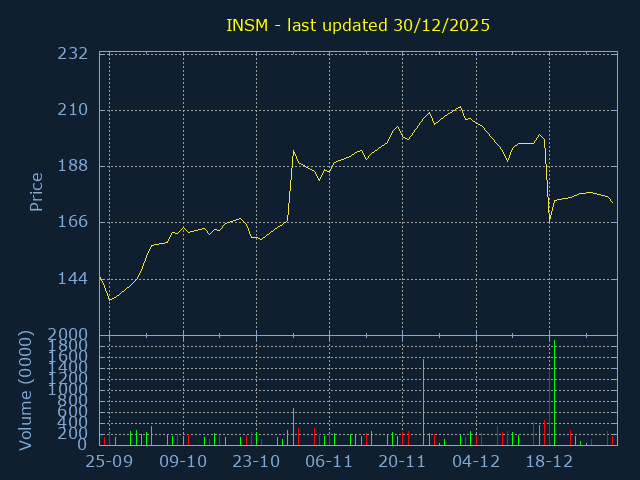Click the tall red volume bar near 18-12
This screenshot has height=480, width=640.
pyautogui.click(x=549, y=408)
